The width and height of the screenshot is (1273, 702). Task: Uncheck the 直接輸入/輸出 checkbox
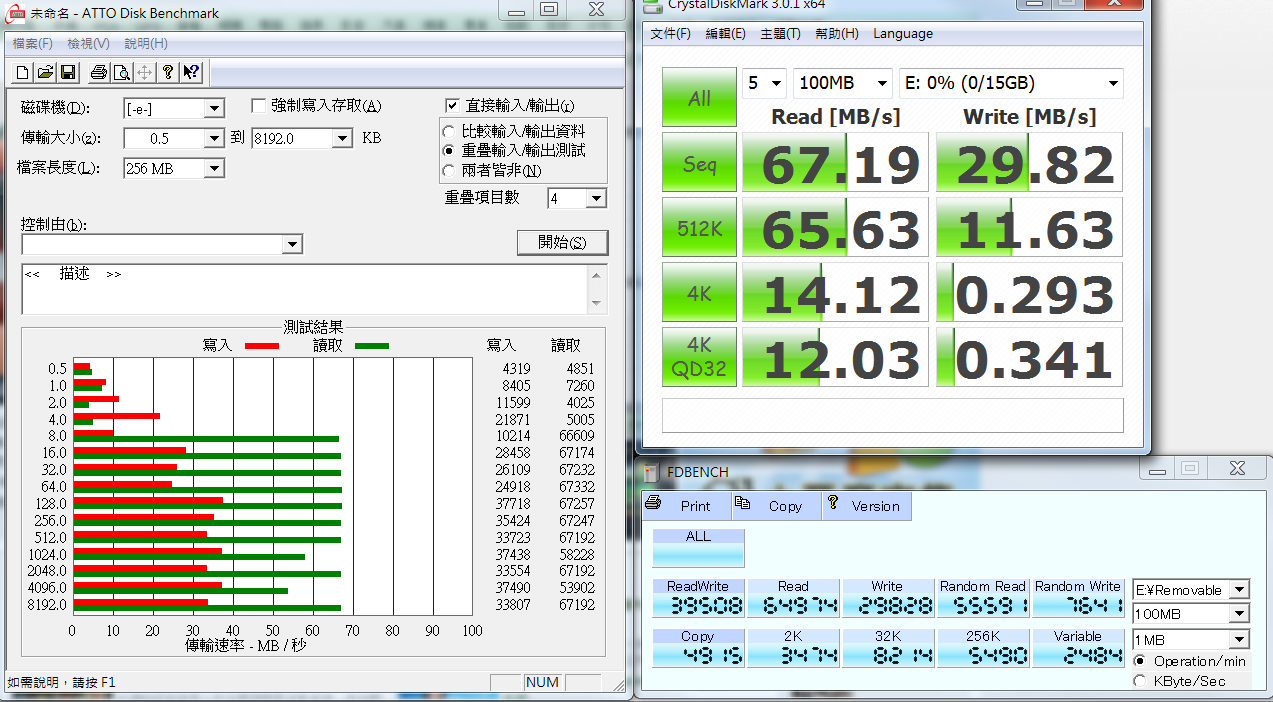pyautogui.click(x=452, y=106)
